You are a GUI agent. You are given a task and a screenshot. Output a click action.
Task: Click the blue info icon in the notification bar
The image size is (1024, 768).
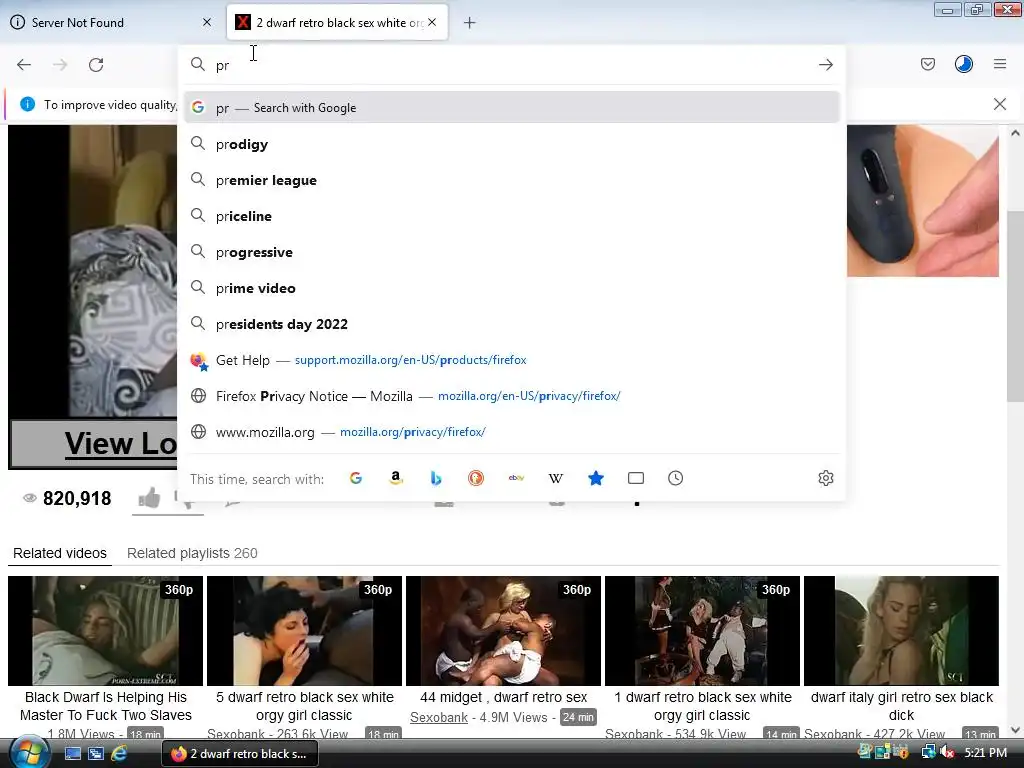click(27, 104)
